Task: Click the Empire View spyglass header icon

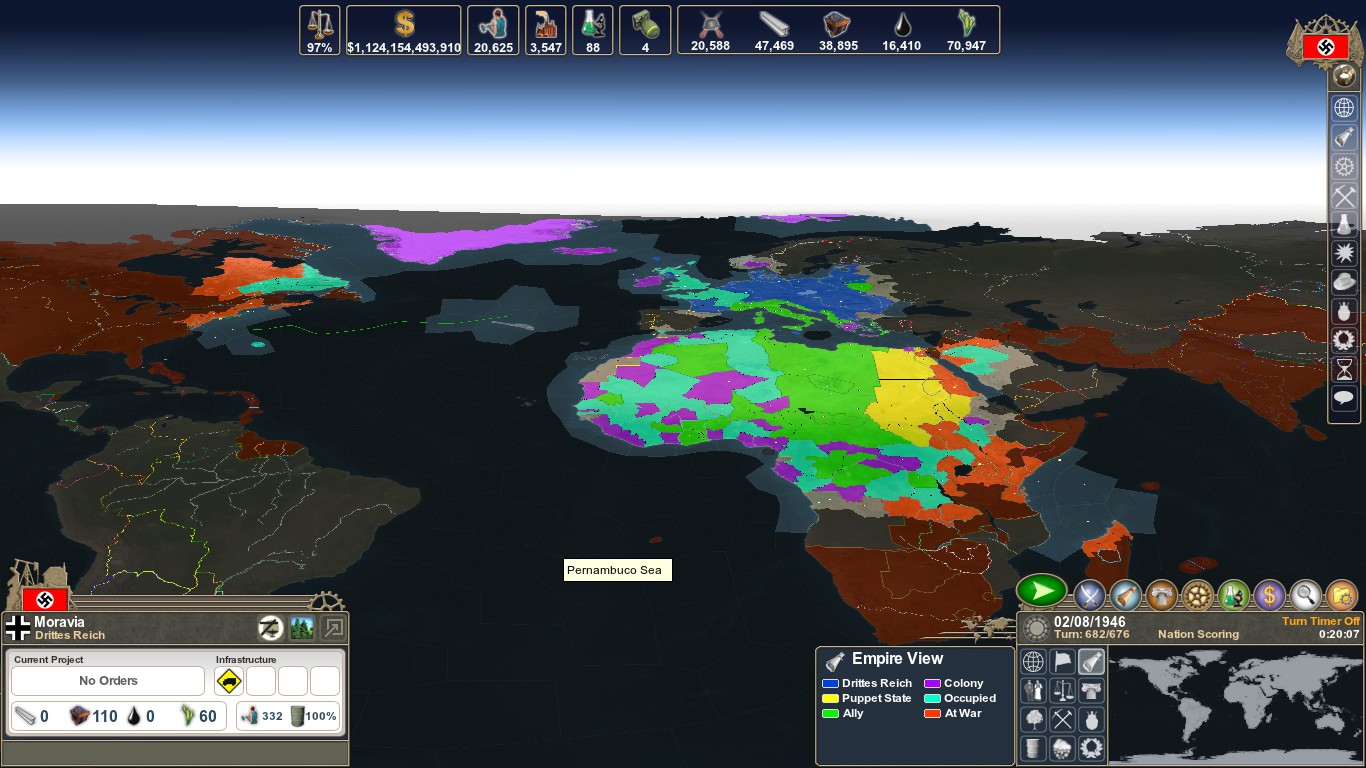Action: (835, 661)
